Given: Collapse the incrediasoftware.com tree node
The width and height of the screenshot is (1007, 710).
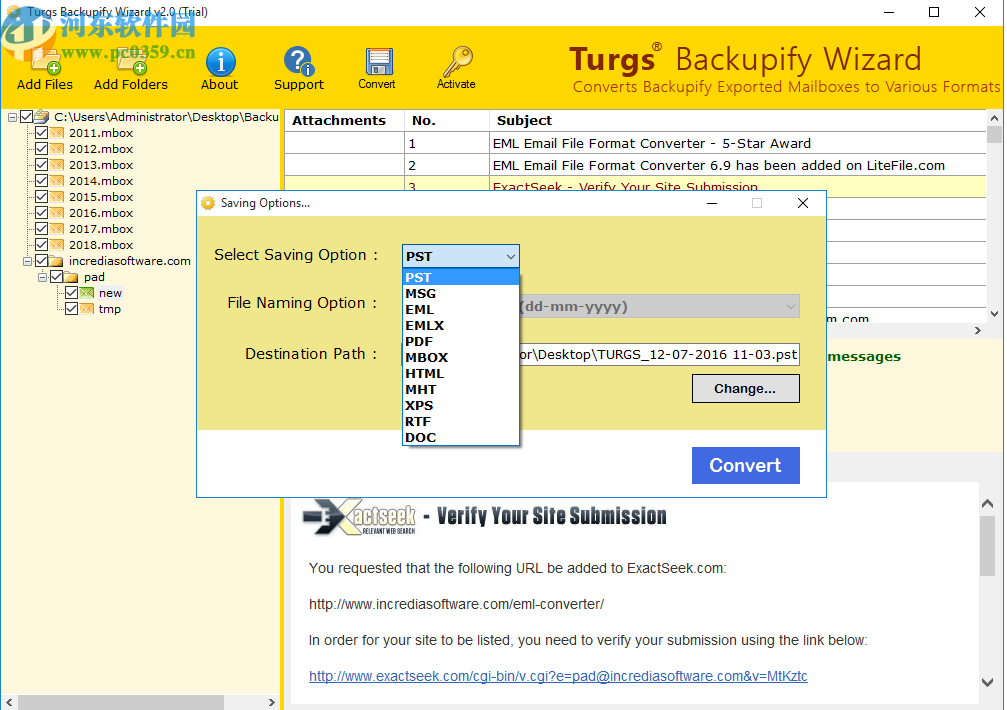Looking at the screenshot, I should tap(27, 261).
